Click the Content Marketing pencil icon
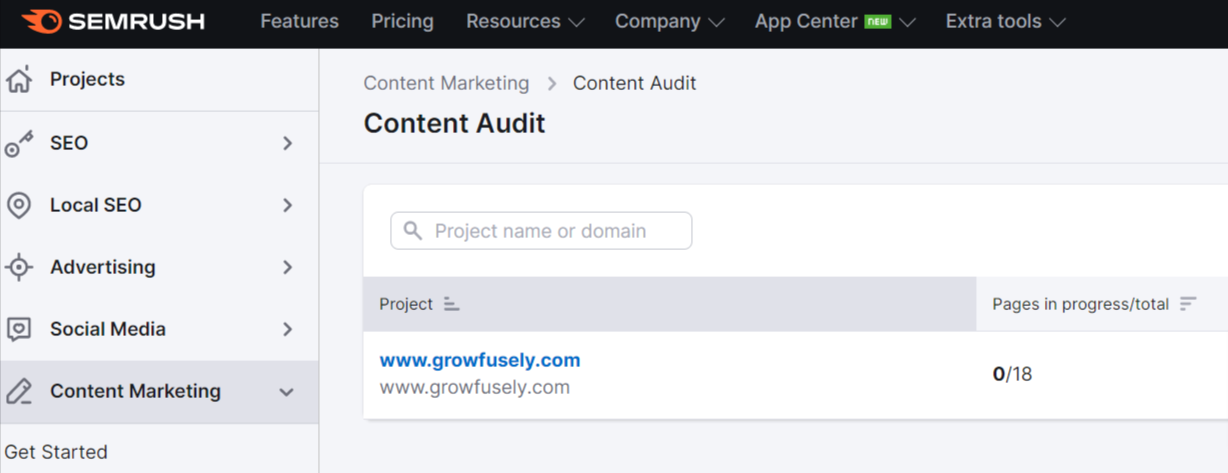 click(19, 391)
